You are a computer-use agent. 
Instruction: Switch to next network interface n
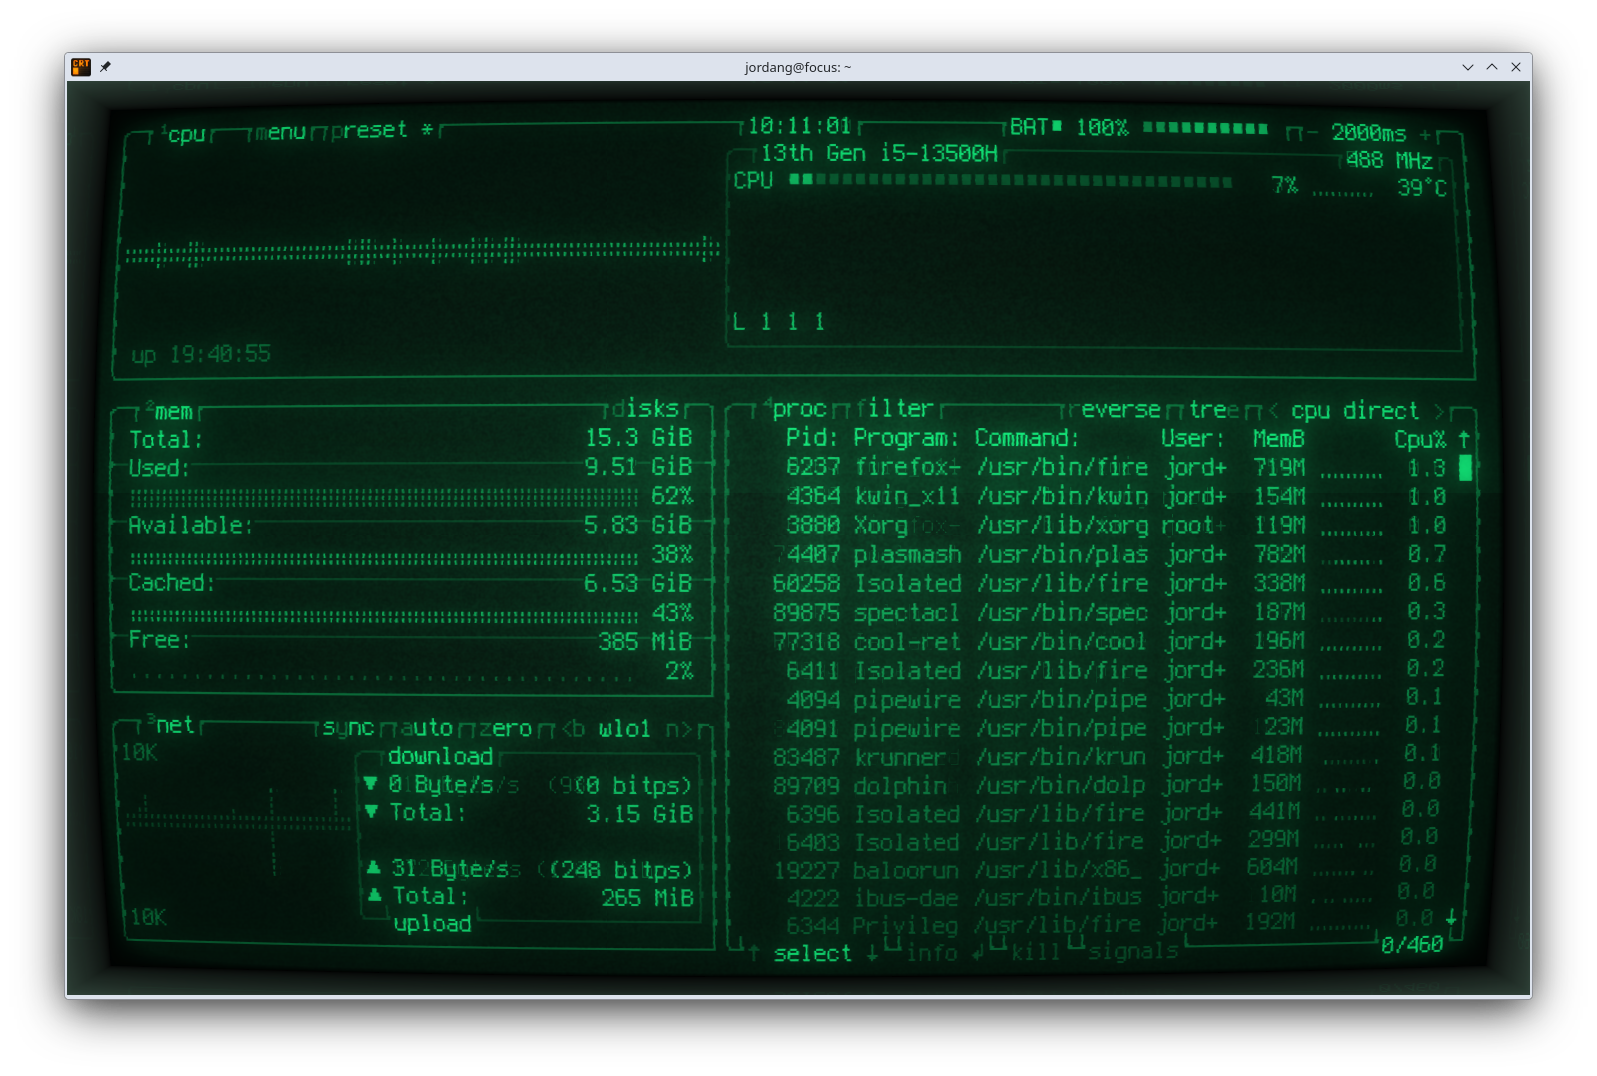[679, 729]
